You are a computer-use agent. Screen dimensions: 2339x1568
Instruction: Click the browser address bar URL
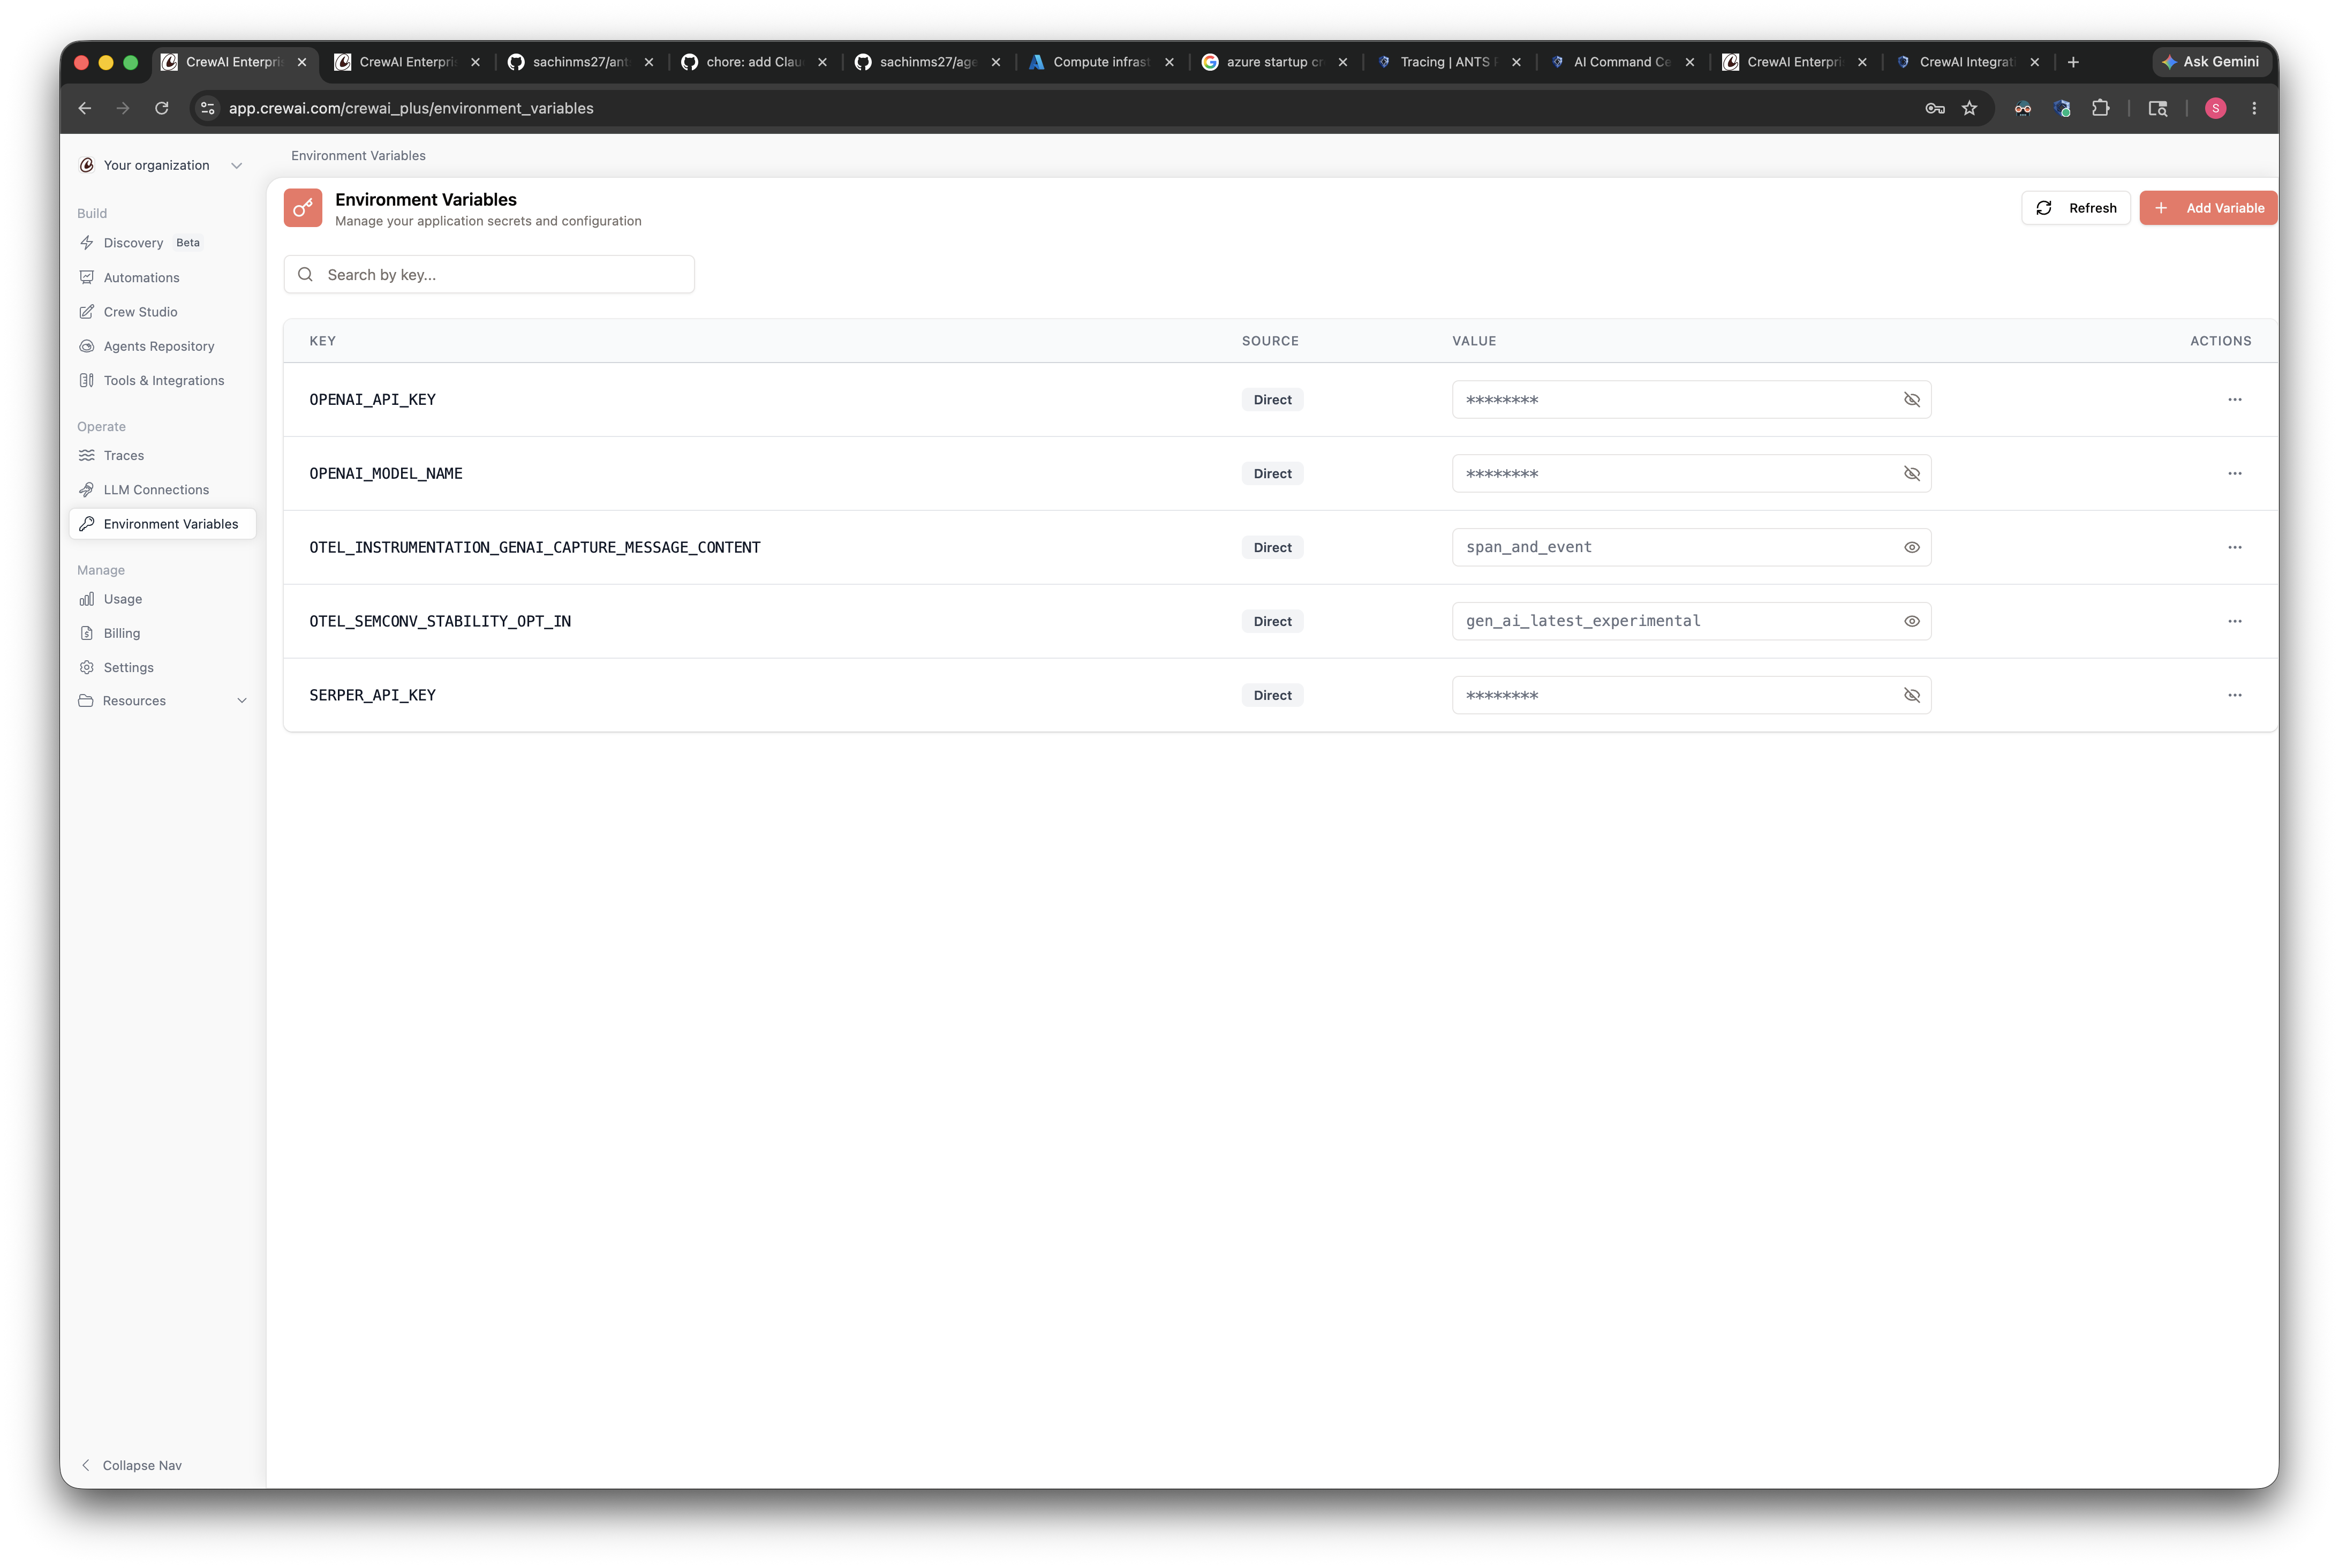point(411,108)
